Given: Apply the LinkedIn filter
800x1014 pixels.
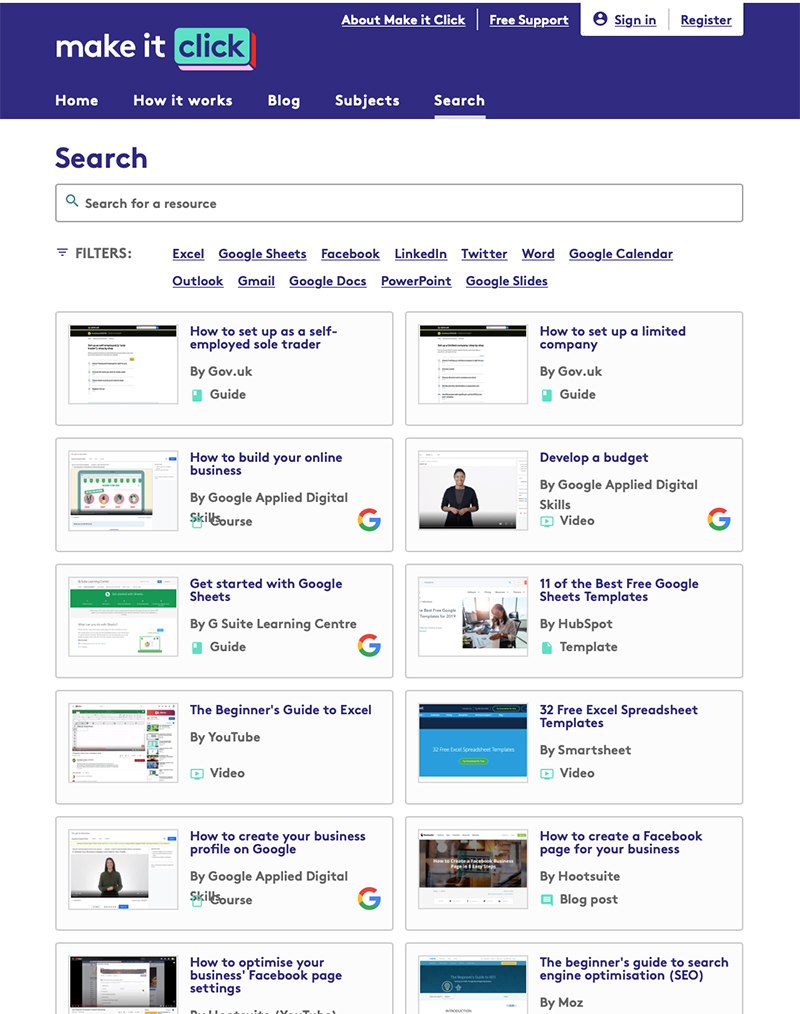Looking at the screenshot, I should tap(421, 254).
